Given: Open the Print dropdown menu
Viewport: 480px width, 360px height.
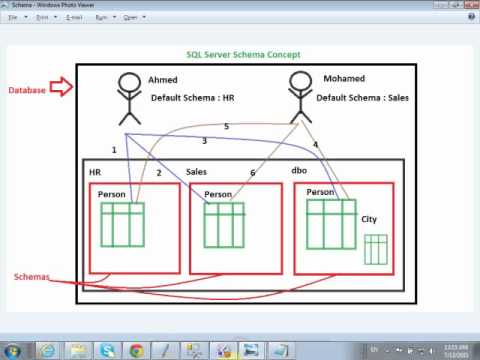Looking at the screenshot, I should click(x=46, y=17).
